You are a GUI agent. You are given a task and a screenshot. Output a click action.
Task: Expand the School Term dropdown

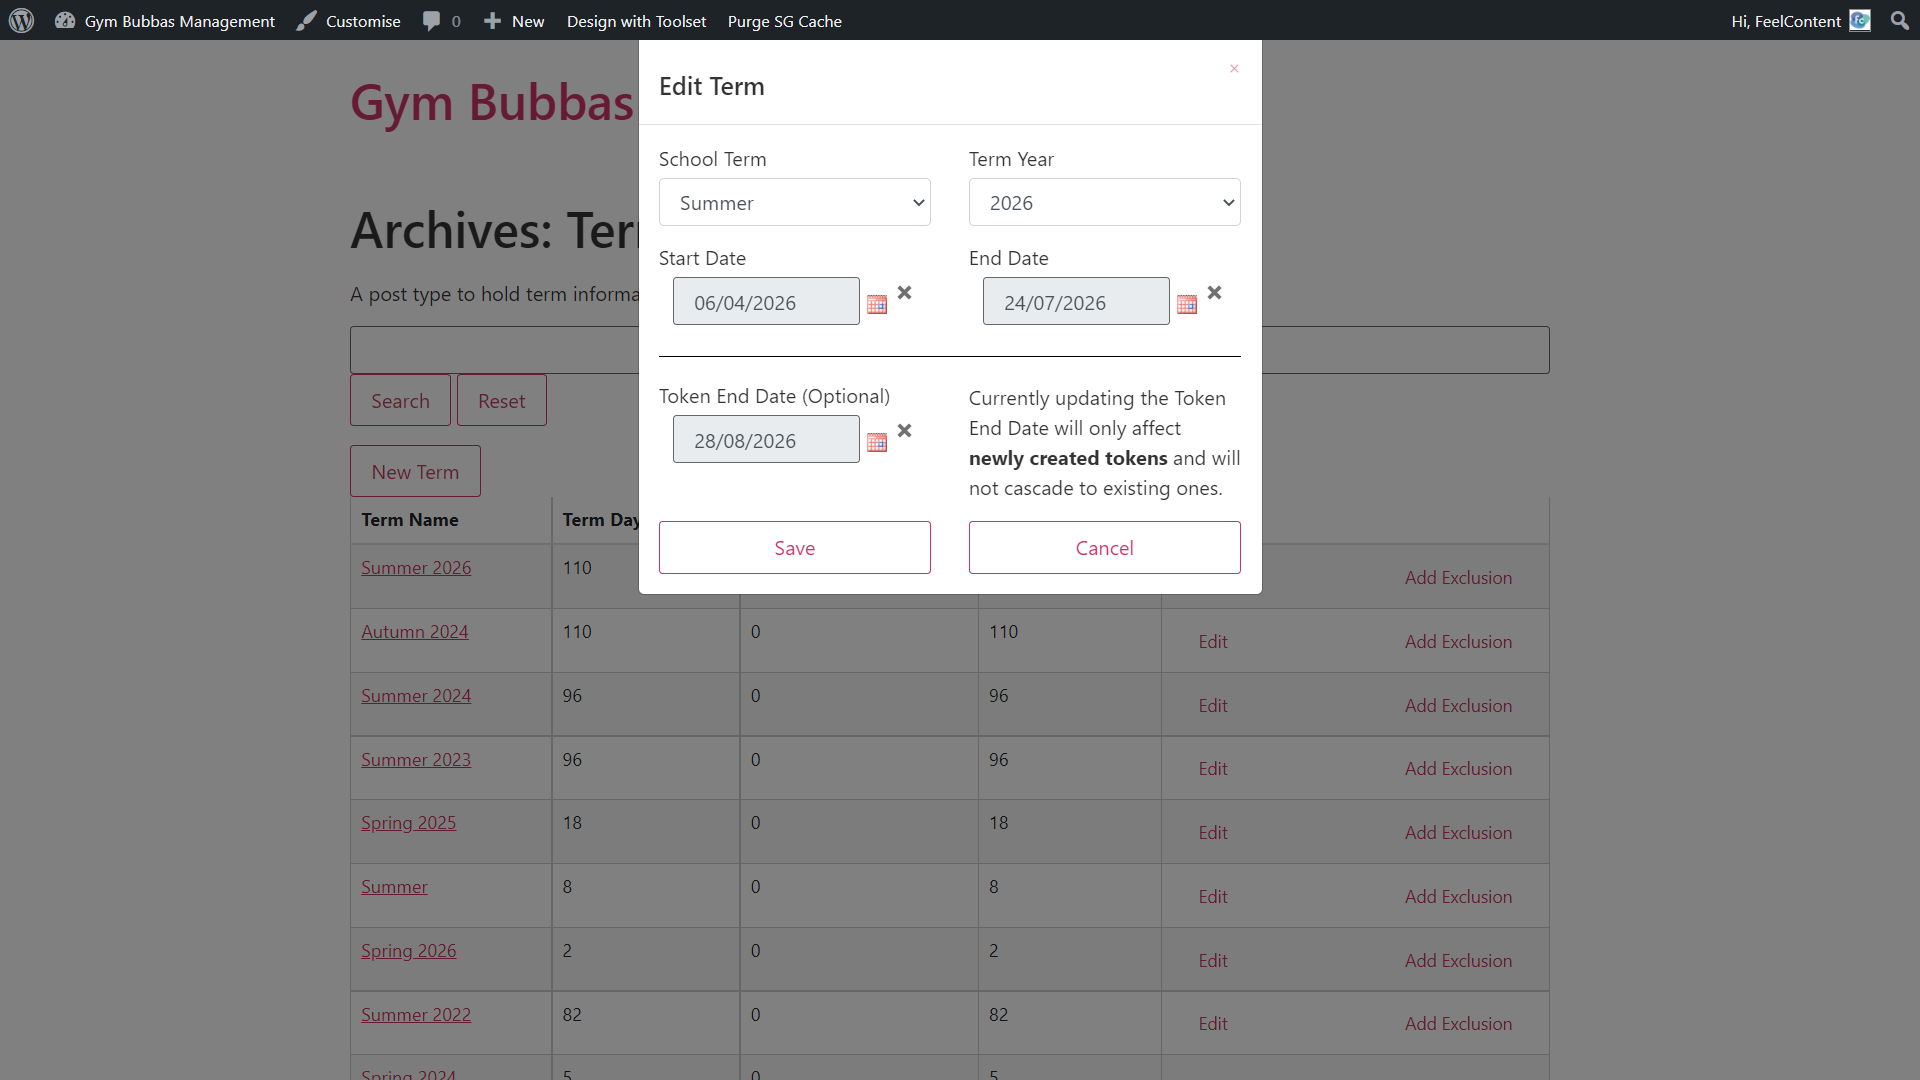(x=795, y=202)
